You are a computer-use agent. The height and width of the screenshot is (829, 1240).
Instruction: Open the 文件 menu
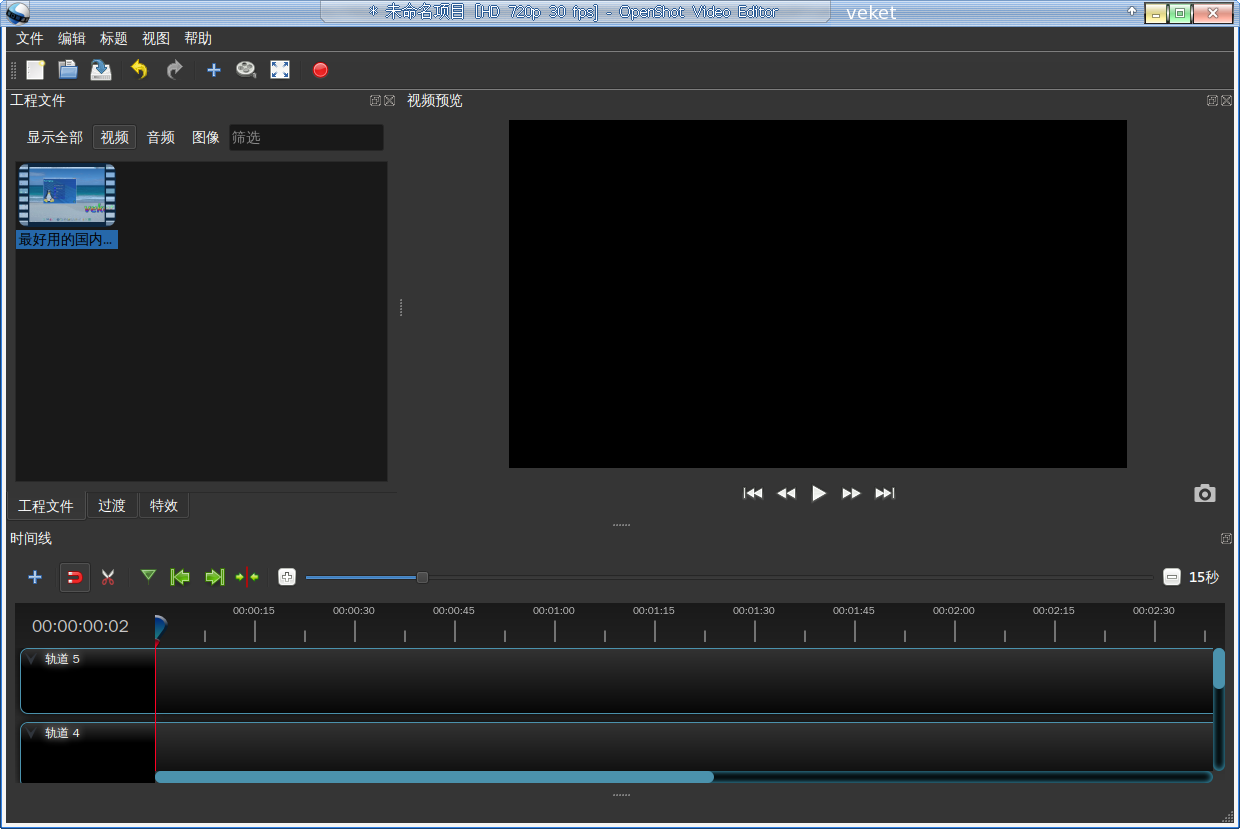30,39
